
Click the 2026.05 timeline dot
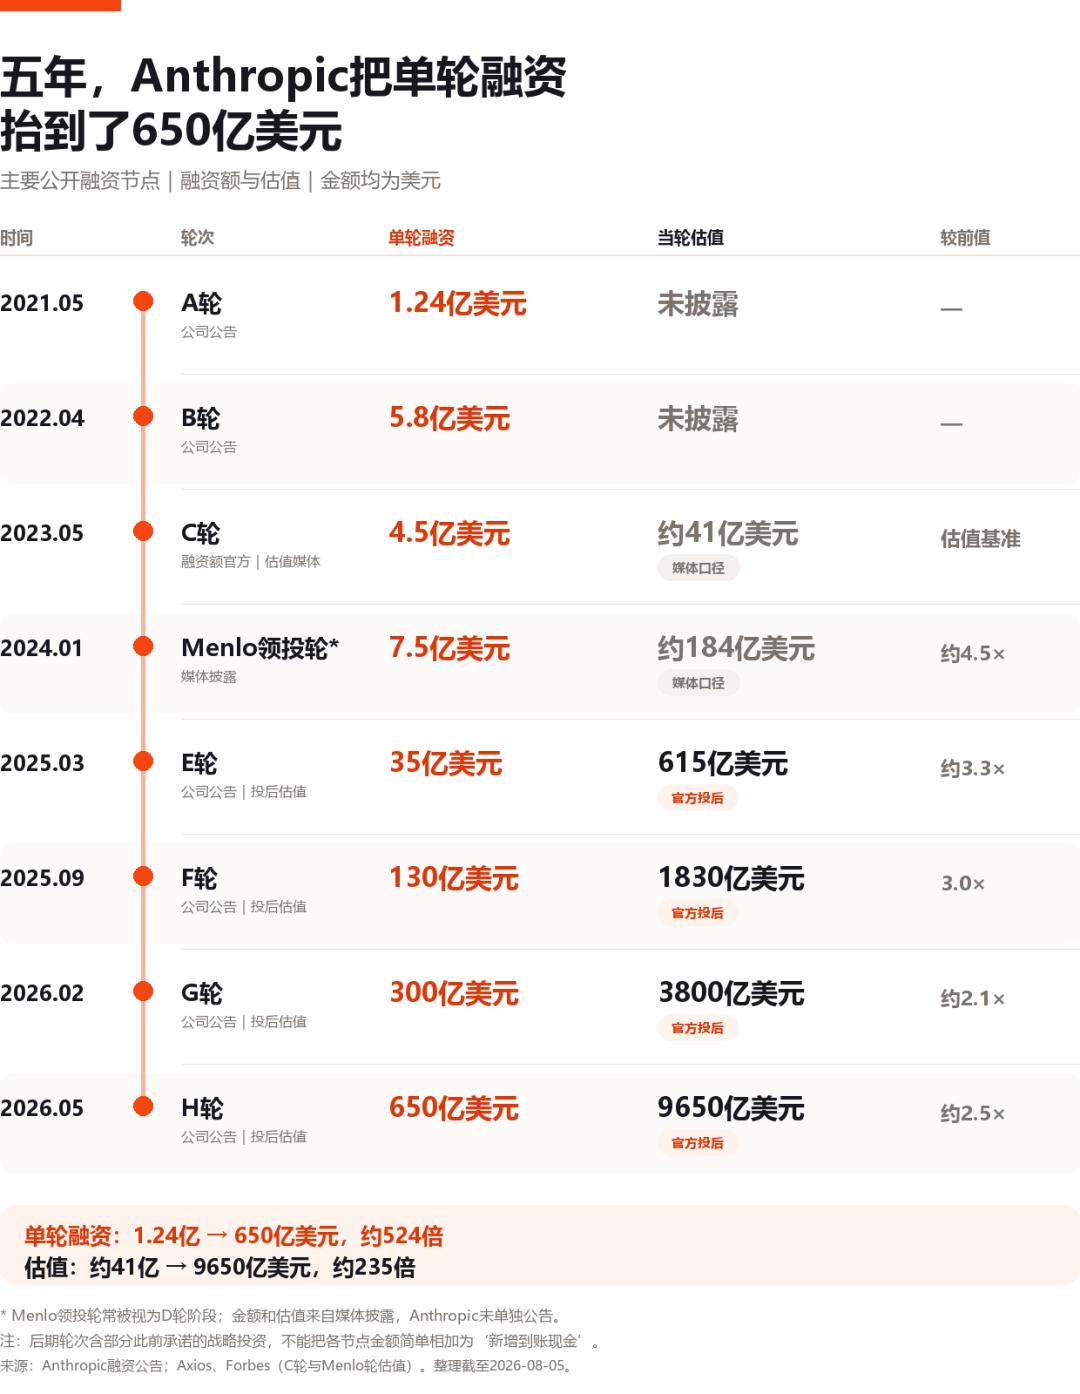tap(143, 1106)
